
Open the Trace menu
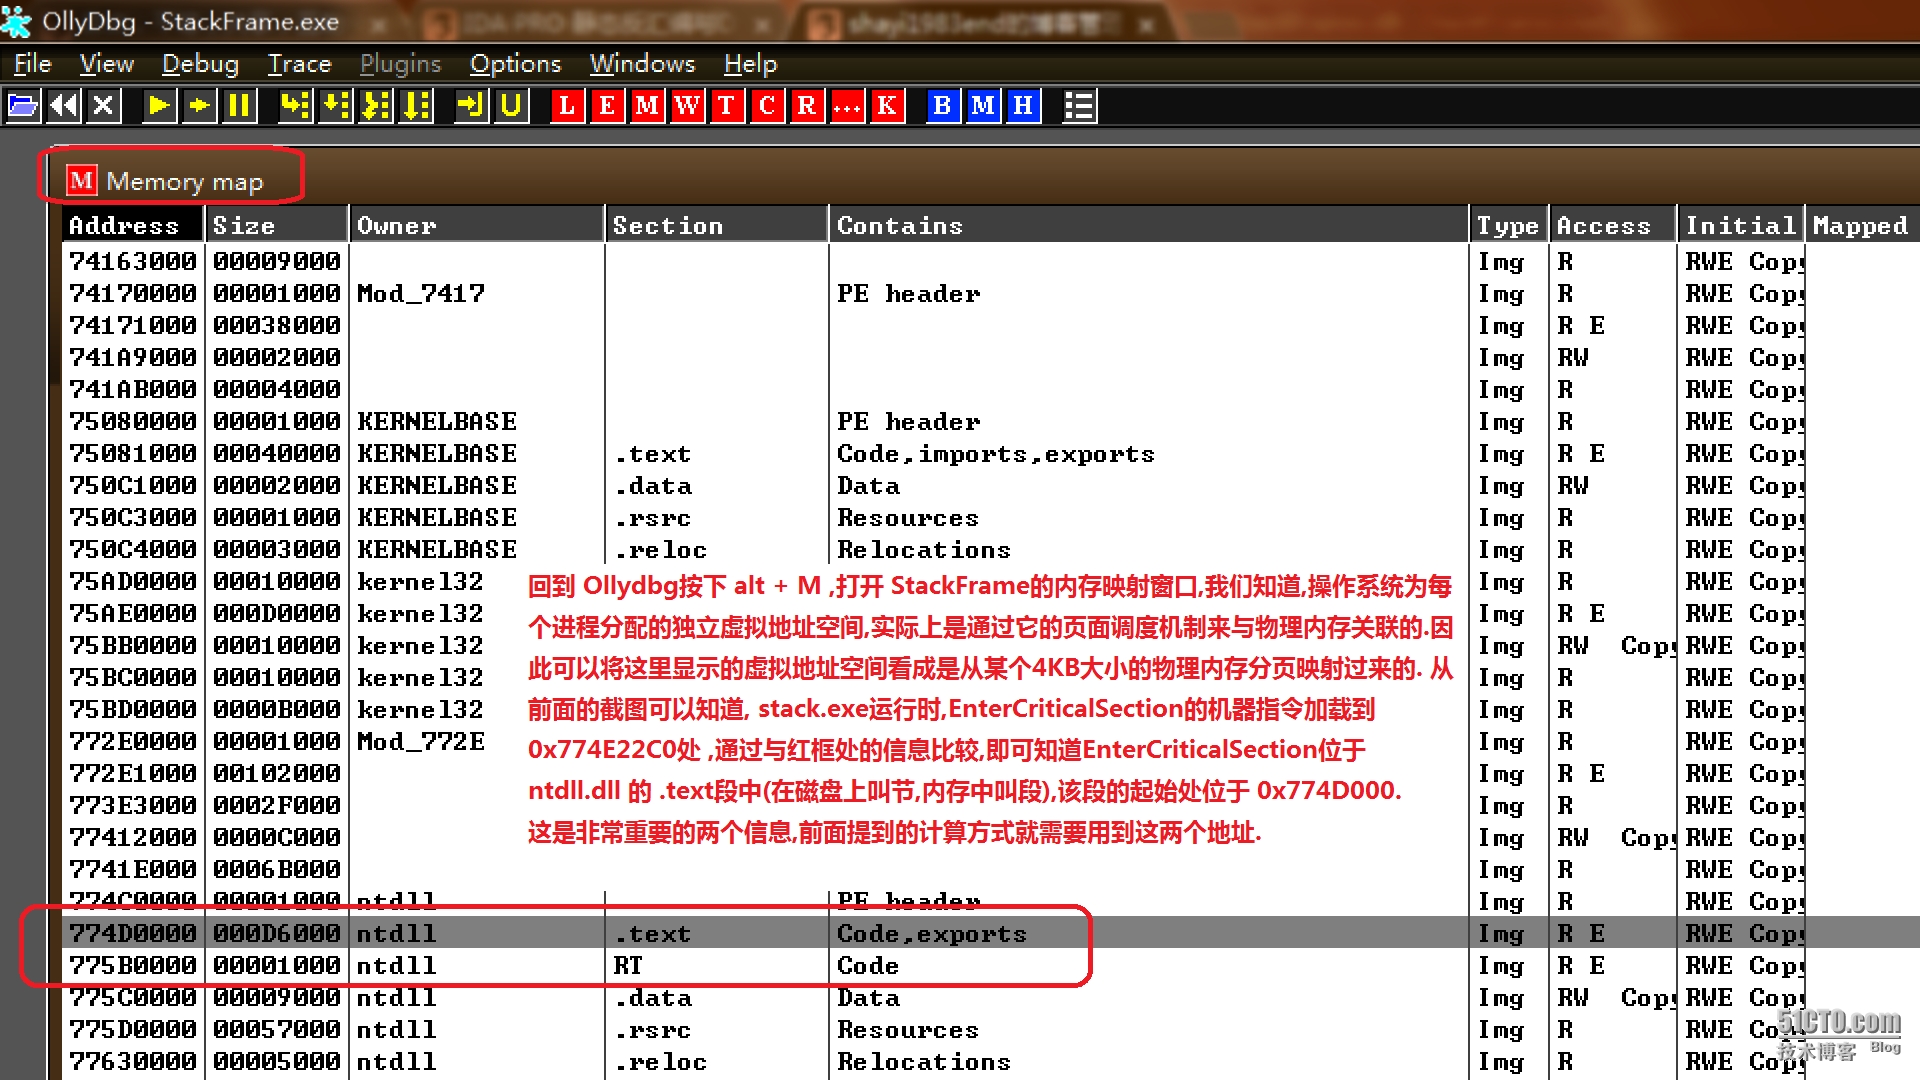[x=299, y=64]
